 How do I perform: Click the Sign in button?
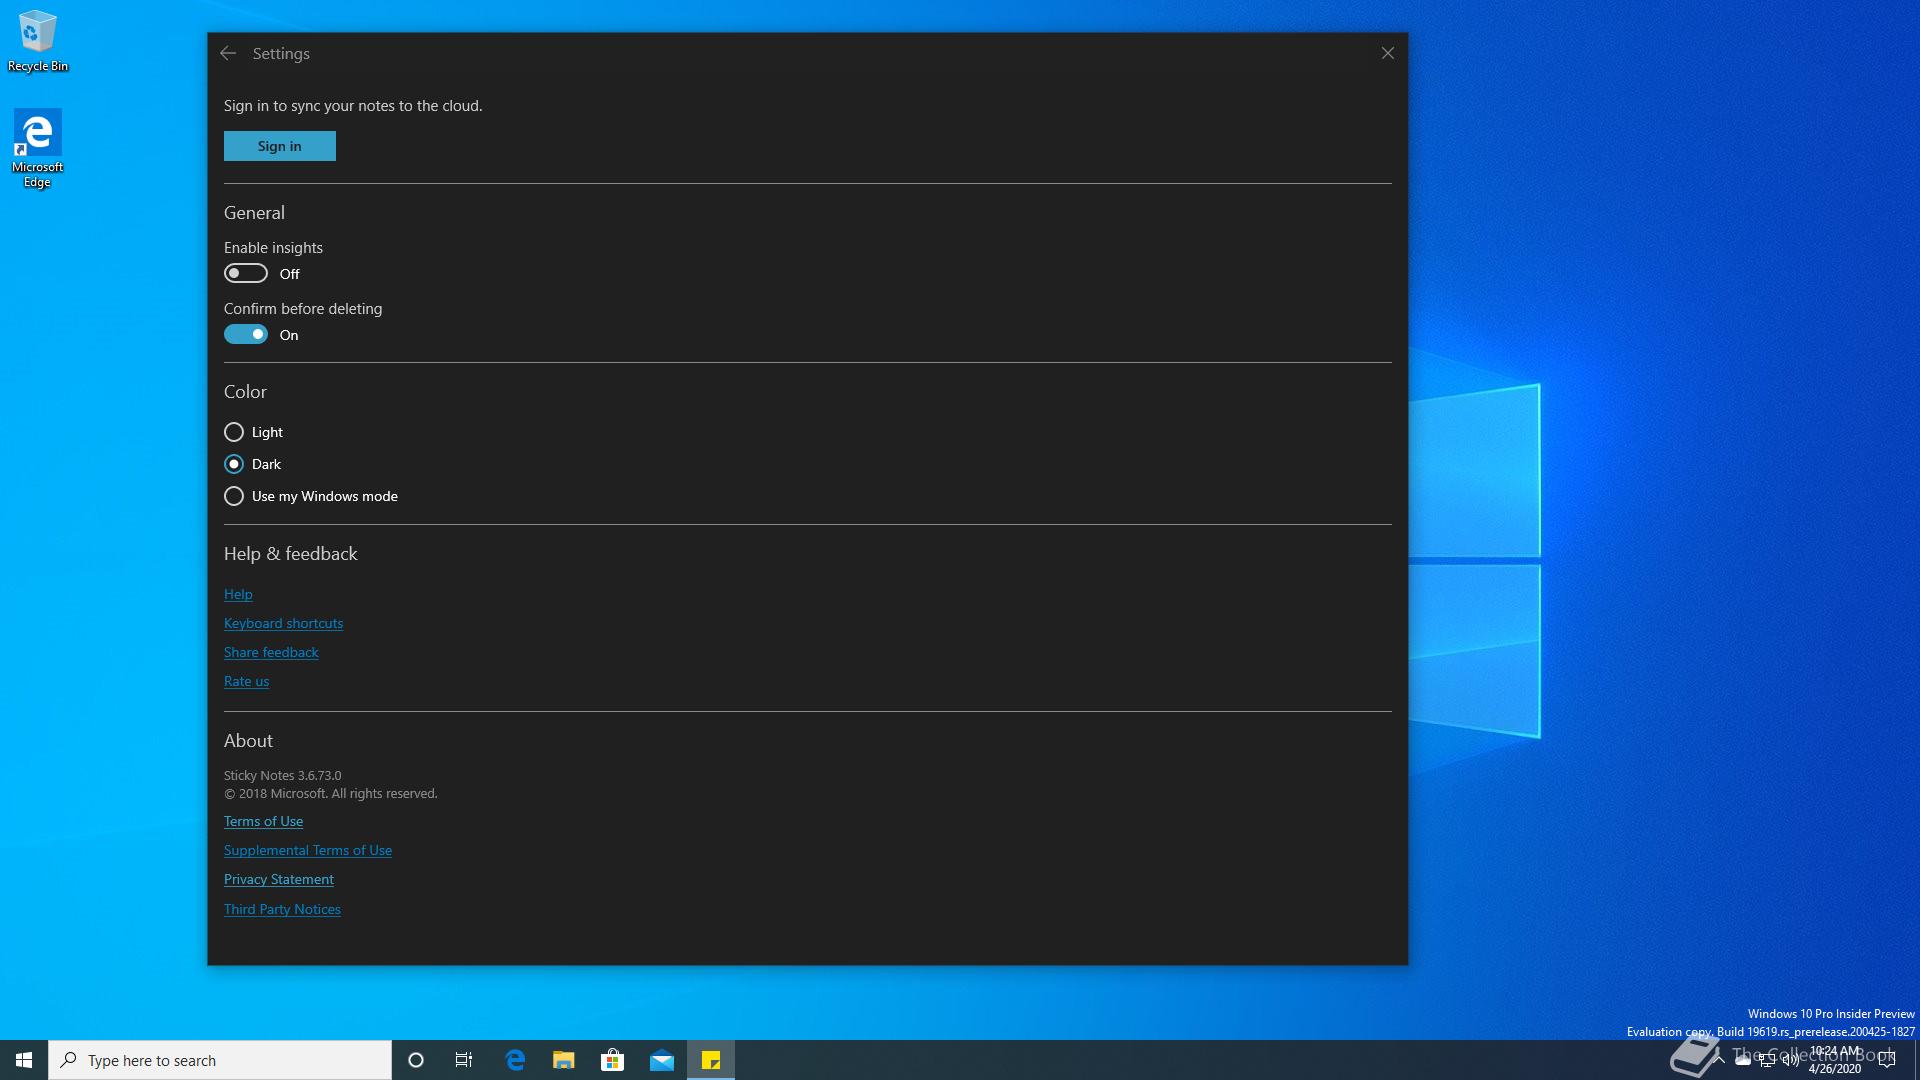[x=280, y=146]
